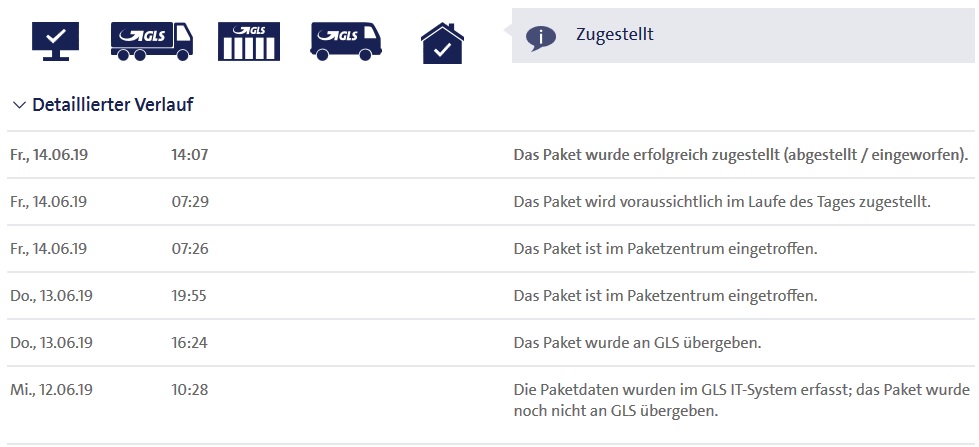Click the timestamp 14:07

coord(190,155)
